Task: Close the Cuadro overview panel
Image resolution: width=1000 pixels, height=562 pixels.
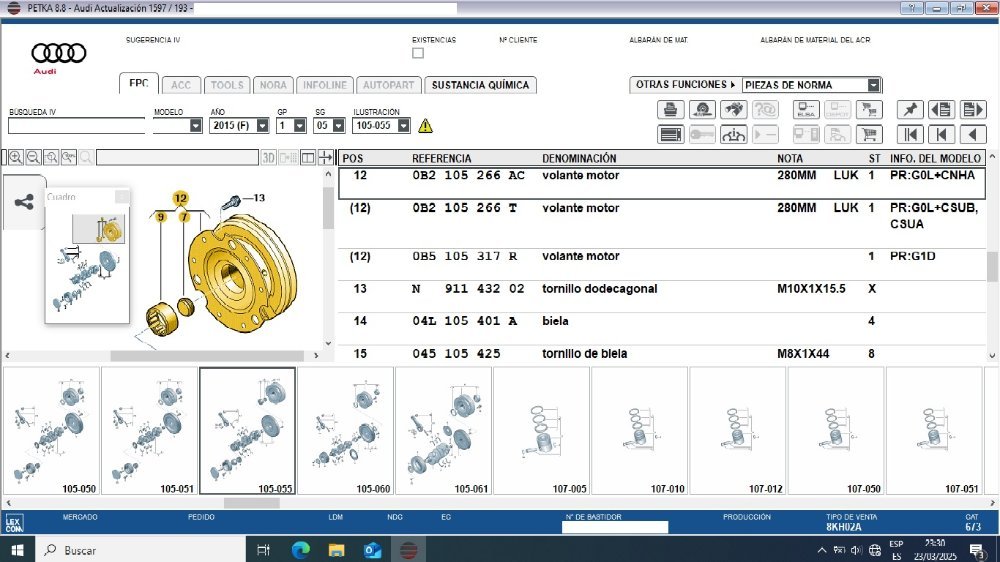Action: click(x=122, y=196)
